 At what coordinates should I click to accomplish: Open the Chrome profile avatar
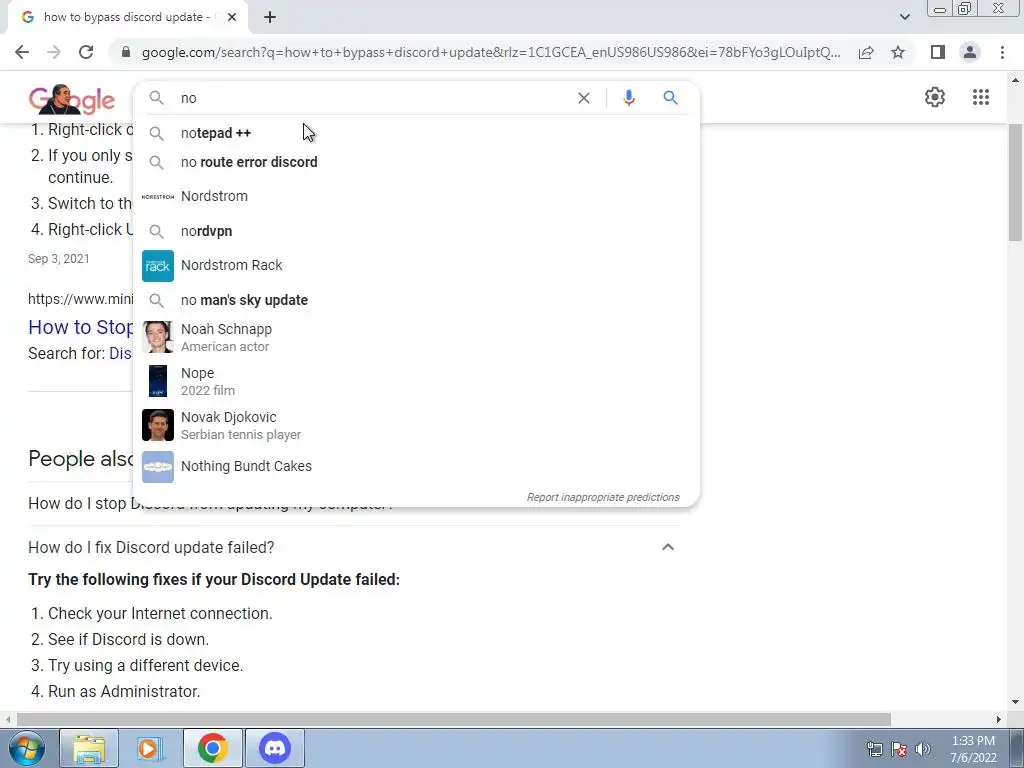(970, 52)
